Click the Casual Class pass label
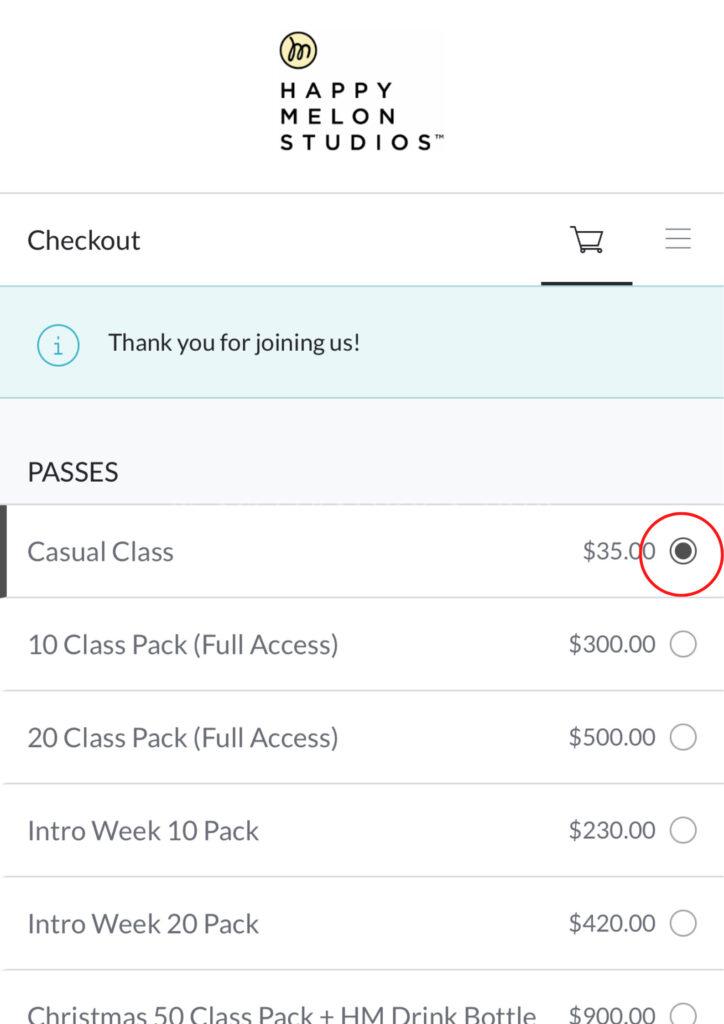 pos(100,552)
